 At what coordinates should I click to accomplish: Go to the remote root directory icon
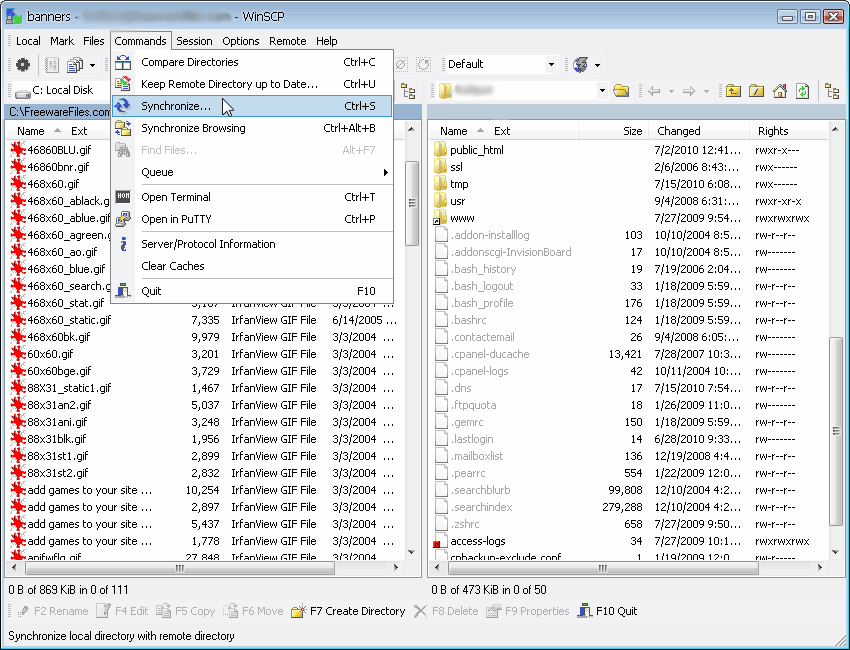click(x=756, y=91)
